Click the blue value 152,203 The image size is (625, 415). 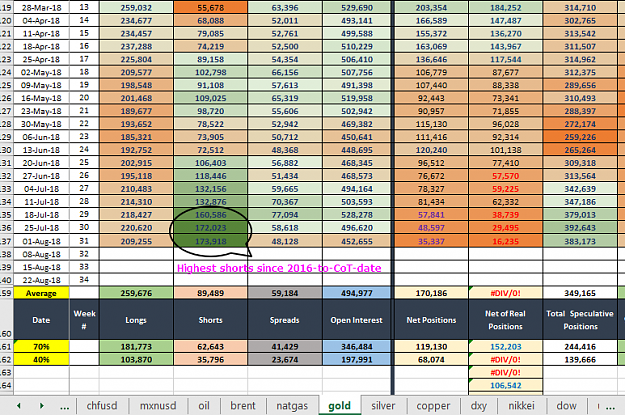coord(505,346)
